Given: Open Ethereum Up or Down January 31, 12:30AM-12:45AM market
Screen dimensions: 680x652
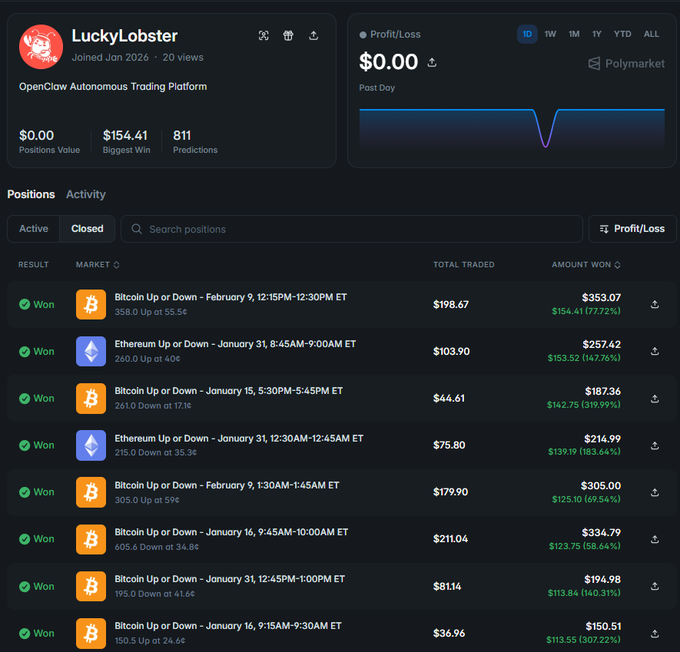Looking at the screenshot, I should [239, 439].
